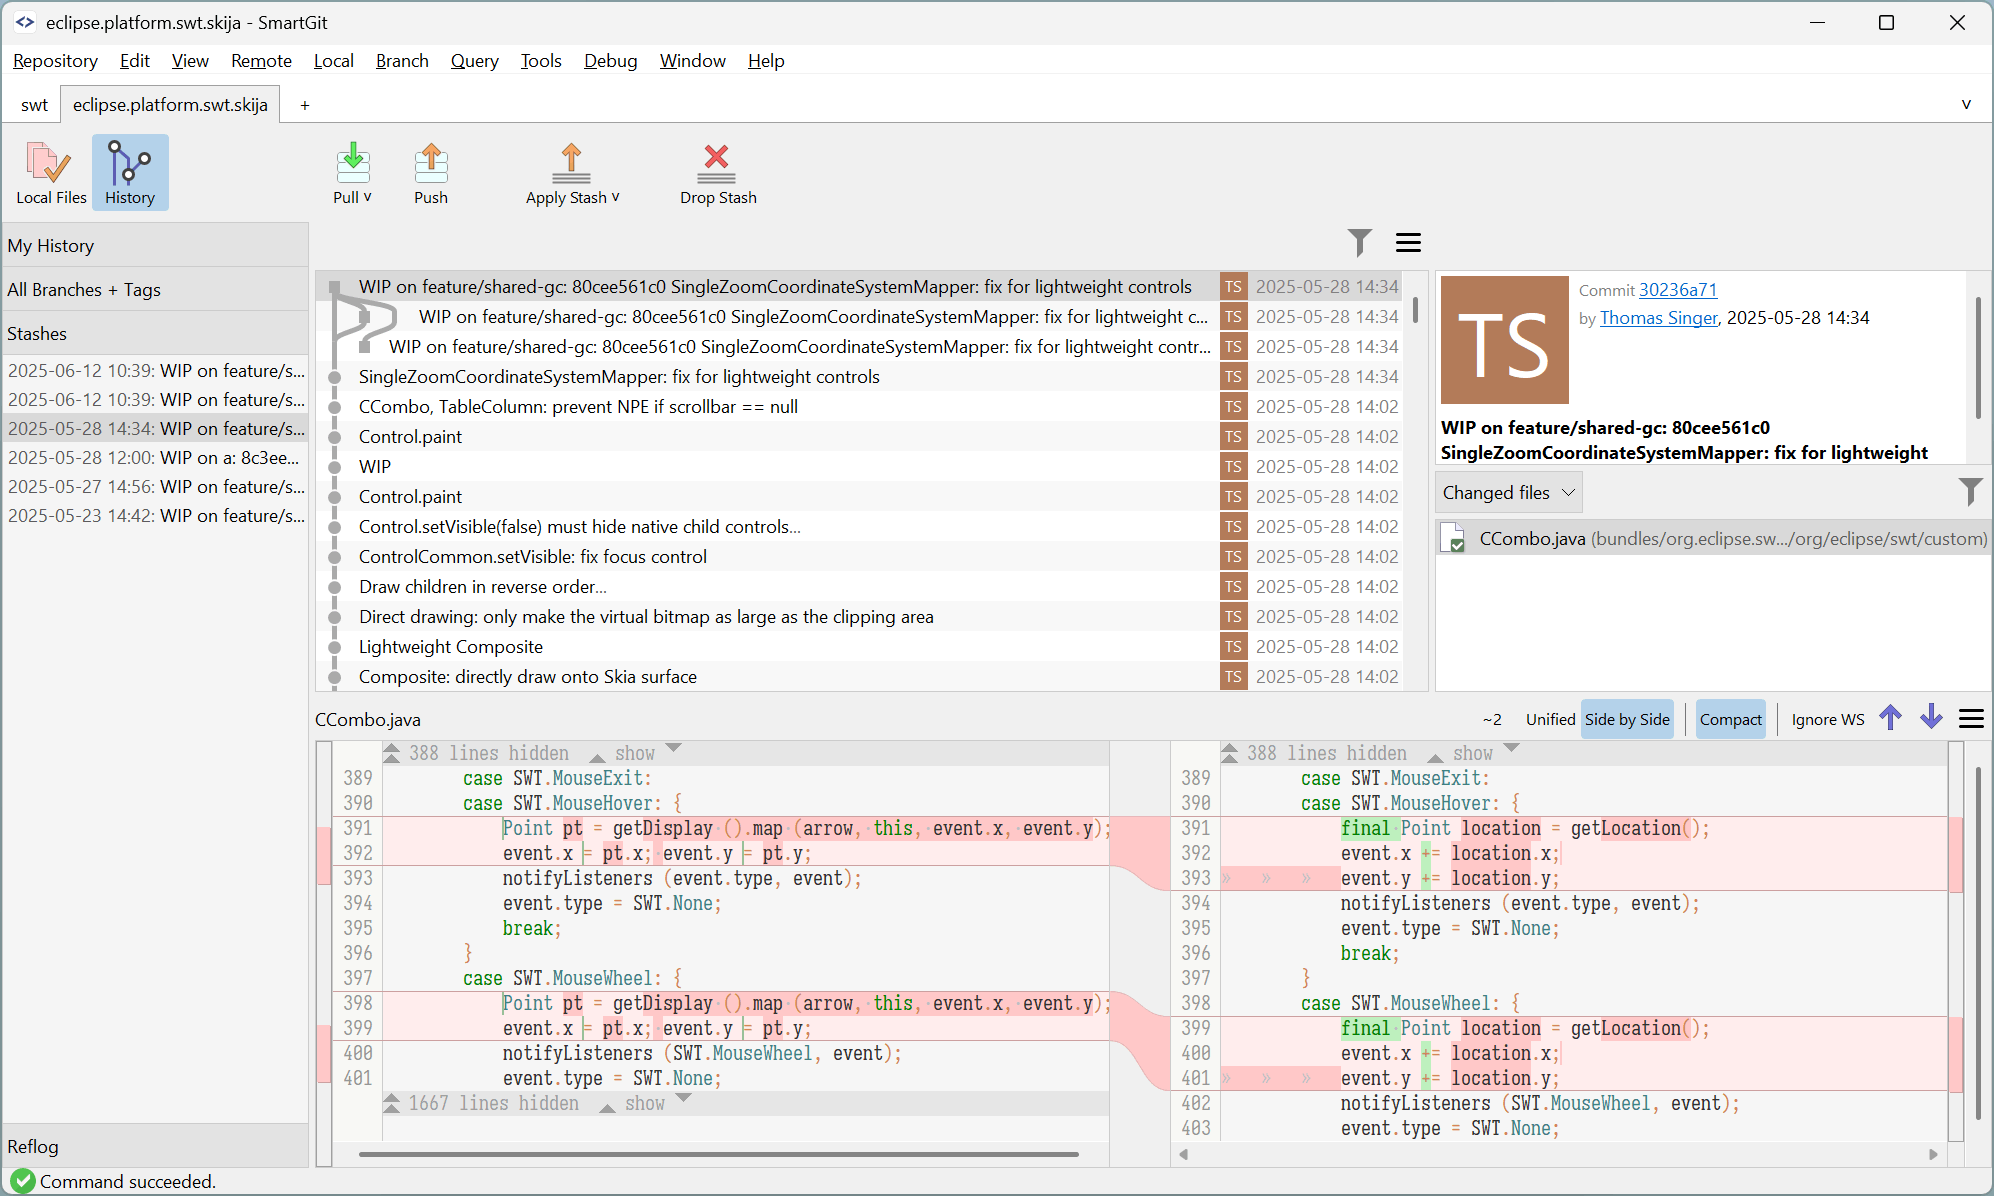Image resolution: width=1994 pixels, height=1196 pixels.
Task: Open the Help menu
Action: tap(766, 60)
